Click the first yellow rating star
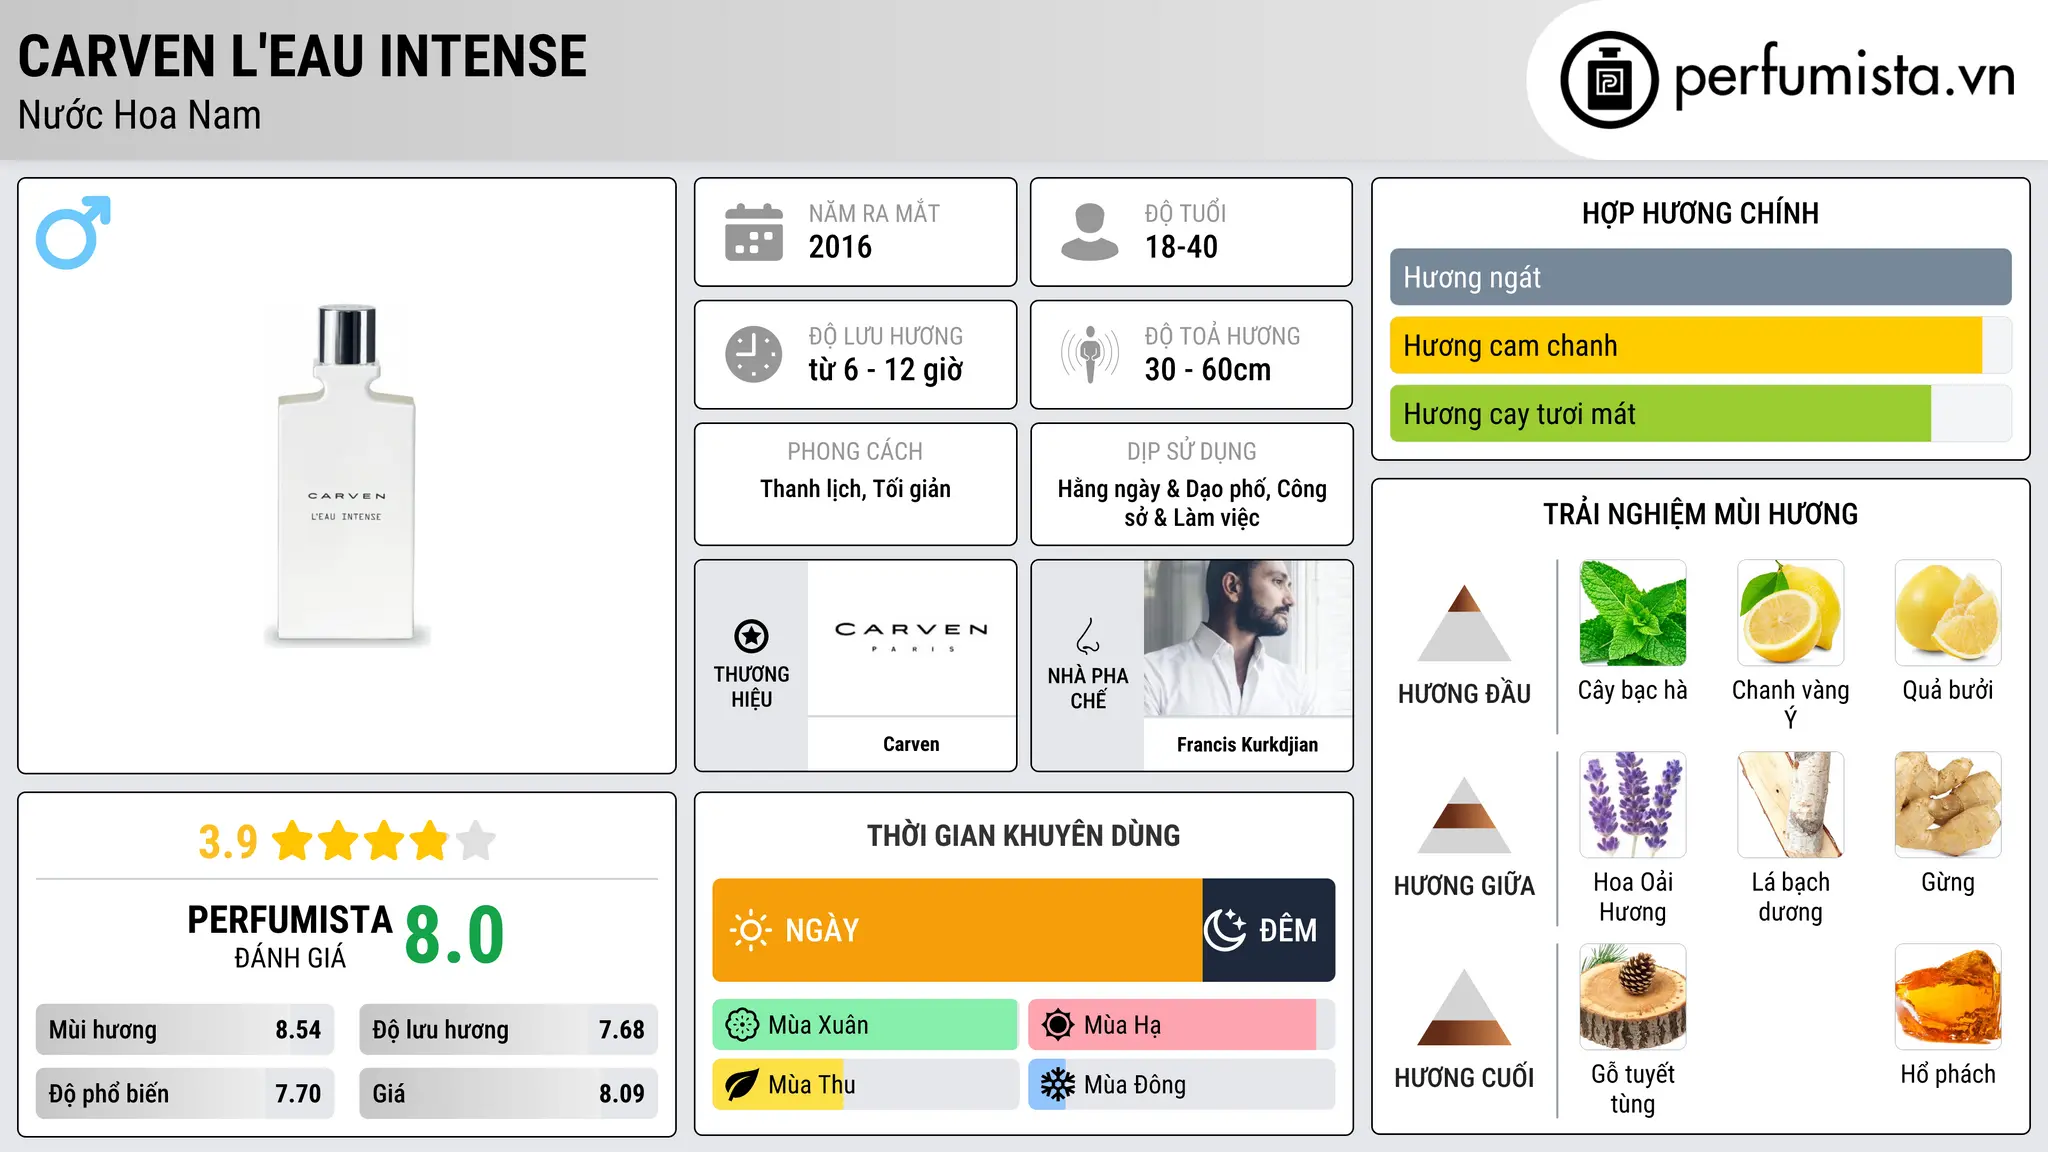The height and width of the screenshot is (1152, 2048). tap(293, 841)
